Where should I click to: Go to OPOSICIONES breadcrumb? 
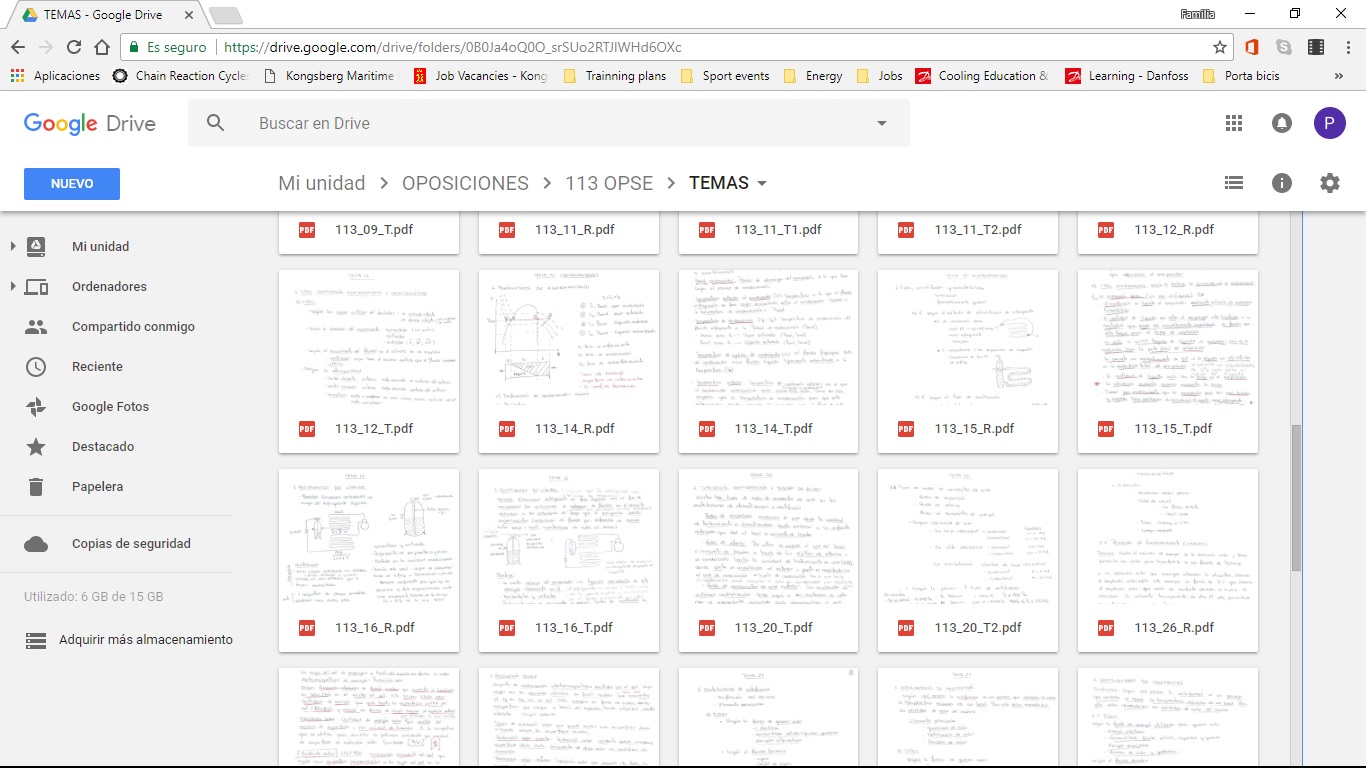click(465, 183)
